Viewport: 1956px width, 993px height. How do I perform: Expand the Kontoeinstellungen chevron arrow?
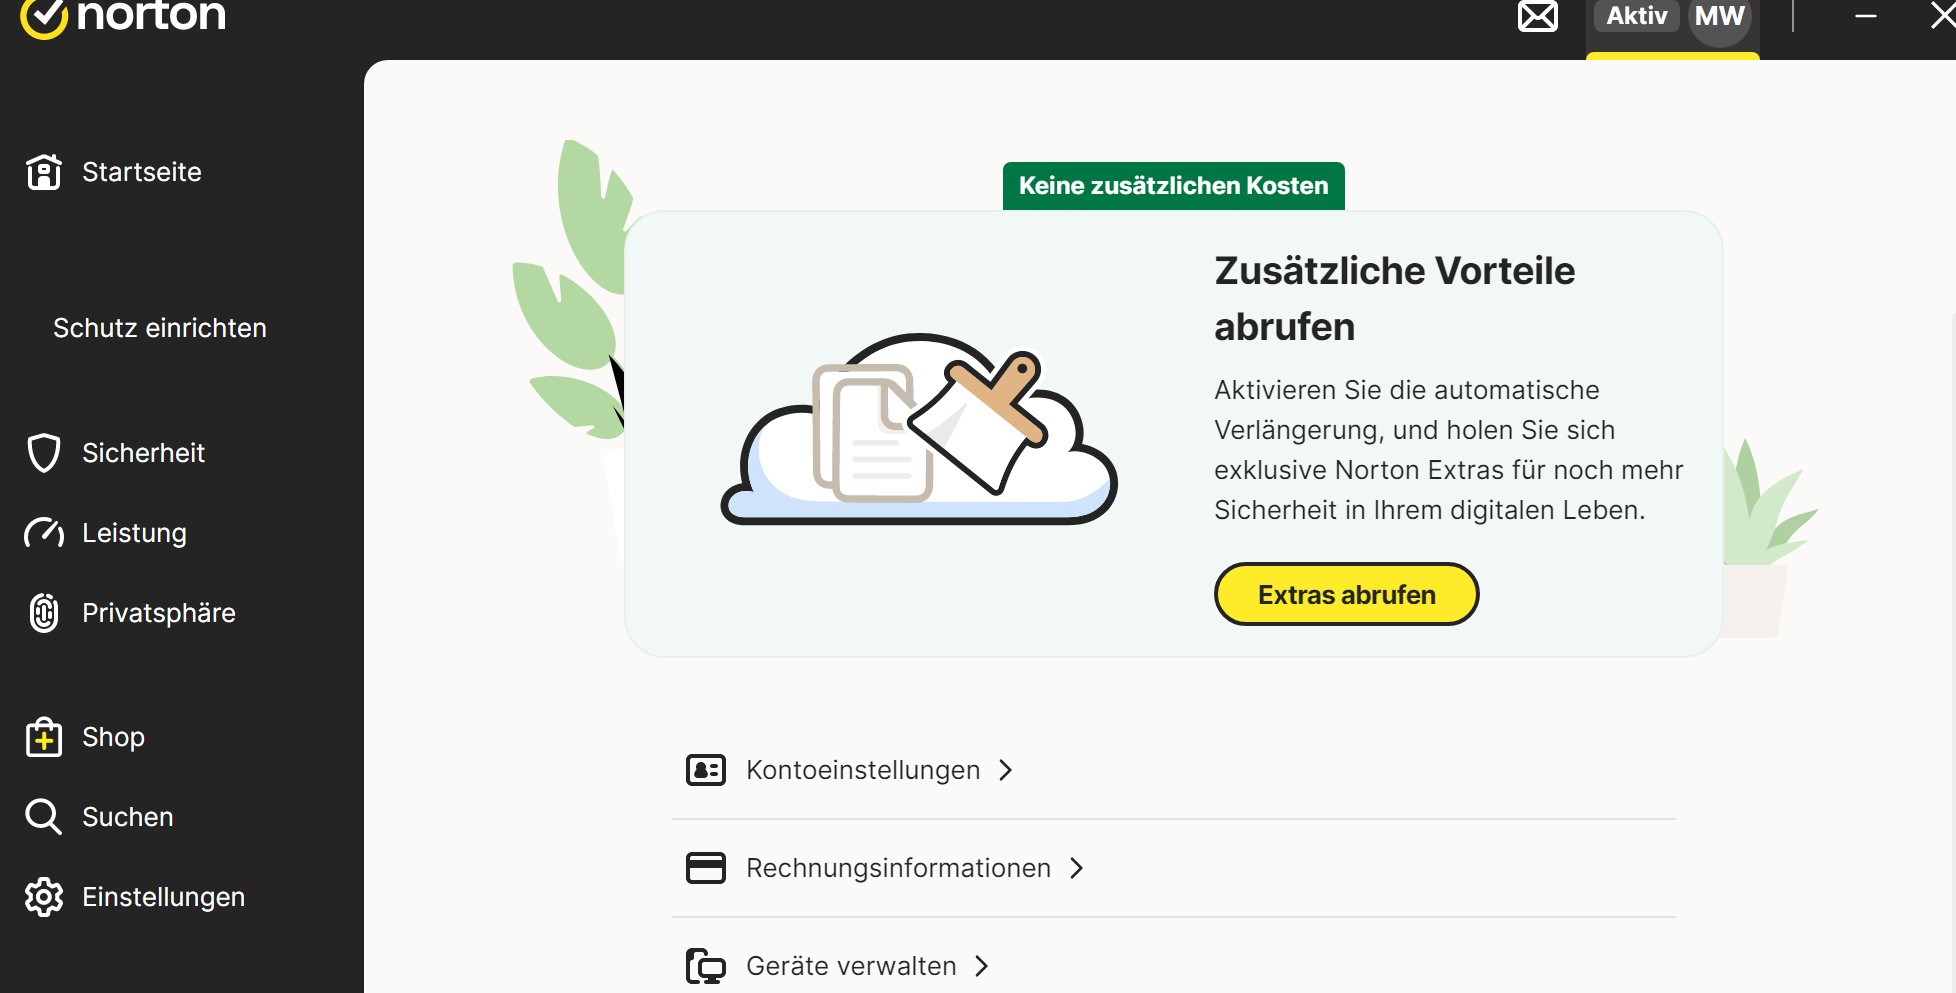[x=1006, y=770]
